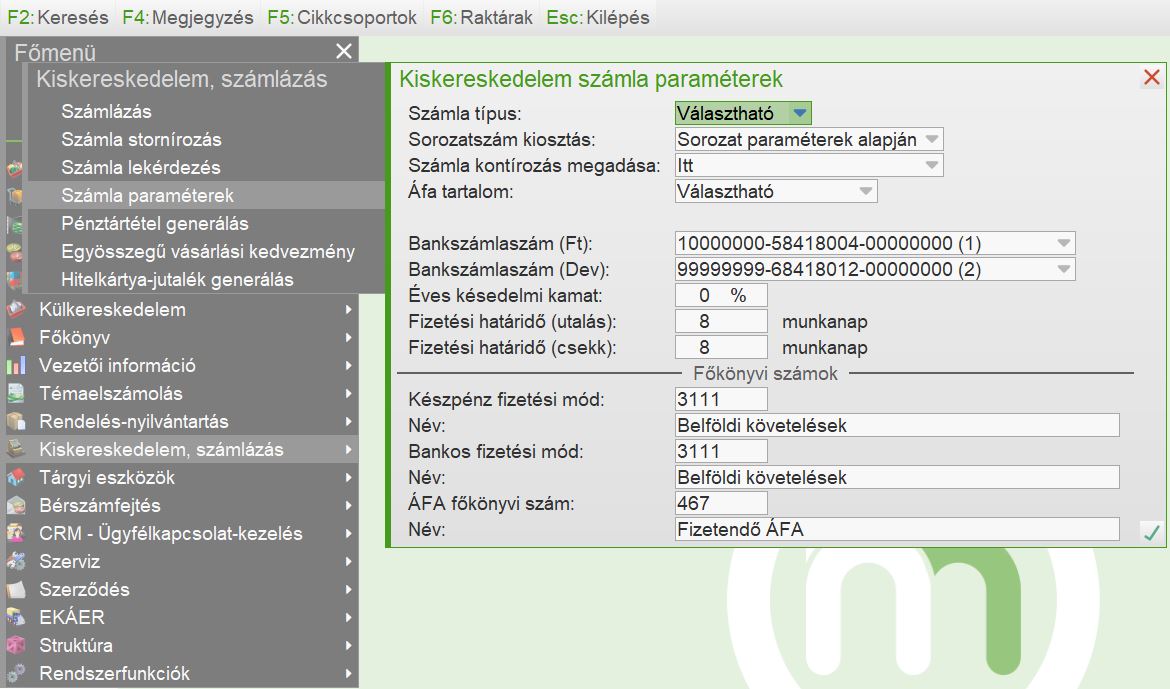Click the Főkönyvi számok section label
Screen dimensions: 1170x689
(765, 373)
